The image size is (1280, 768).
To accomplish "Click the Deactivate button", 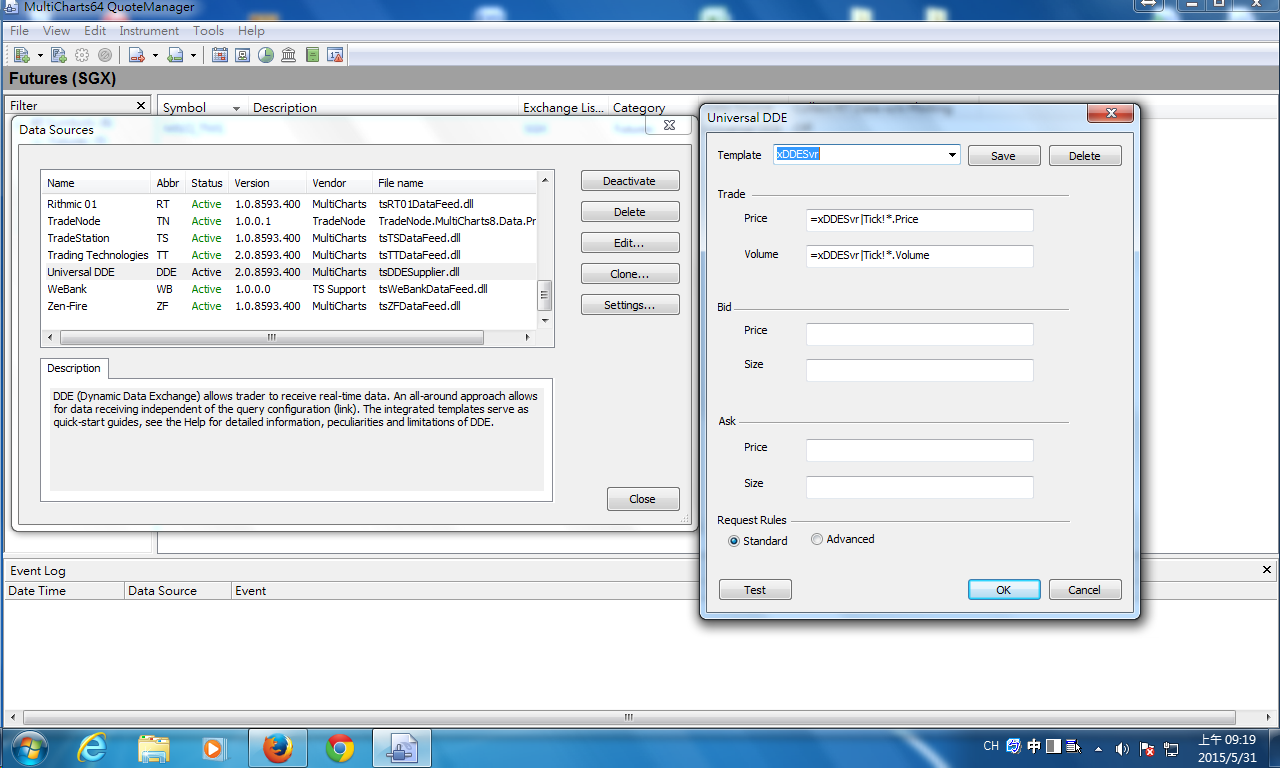I will coord(630,181).
